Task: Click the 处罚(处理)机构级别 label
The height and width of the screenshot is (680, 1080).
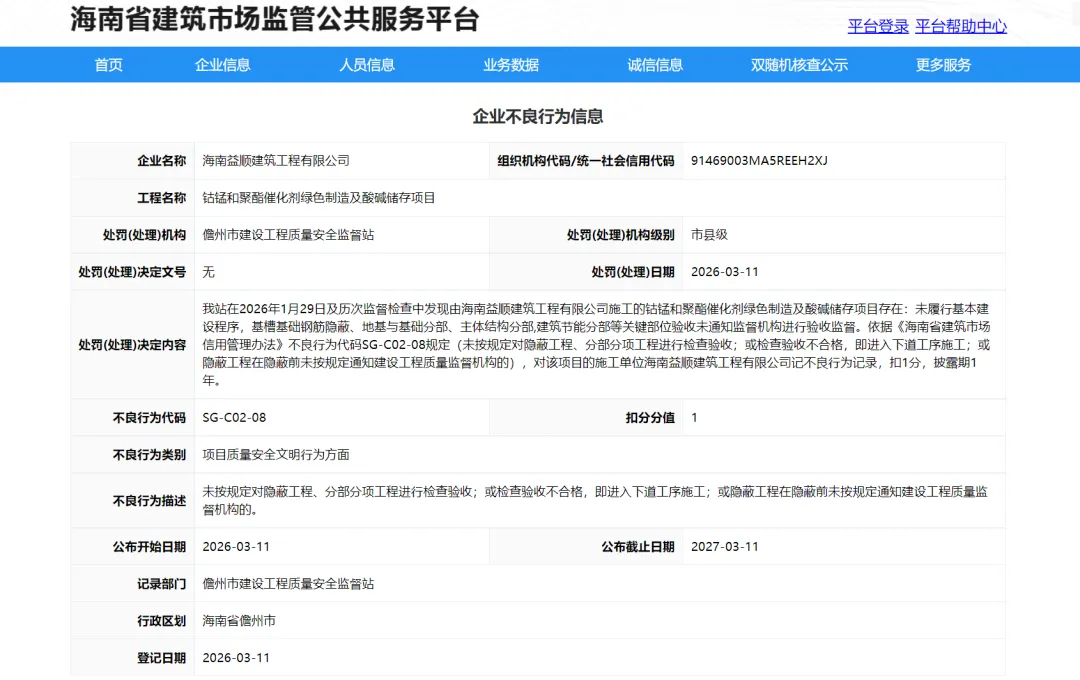Action: coord(621,235)
